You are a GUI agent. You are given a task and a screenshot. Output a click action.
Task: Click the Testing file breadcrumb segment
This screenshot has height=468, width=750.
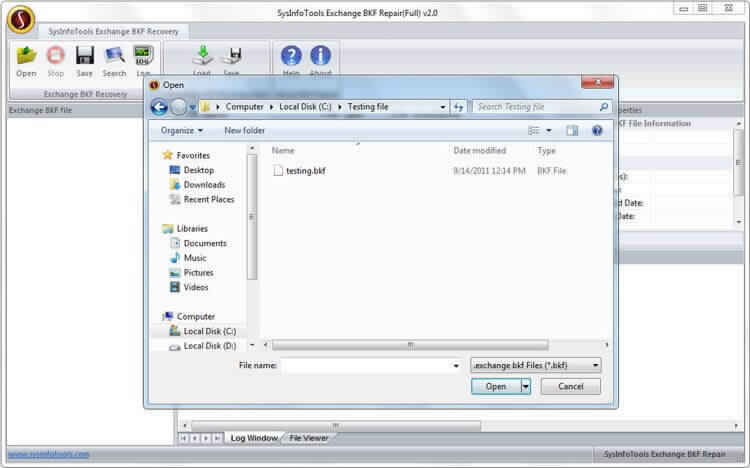pyautogui.click(x=368, y=107)
